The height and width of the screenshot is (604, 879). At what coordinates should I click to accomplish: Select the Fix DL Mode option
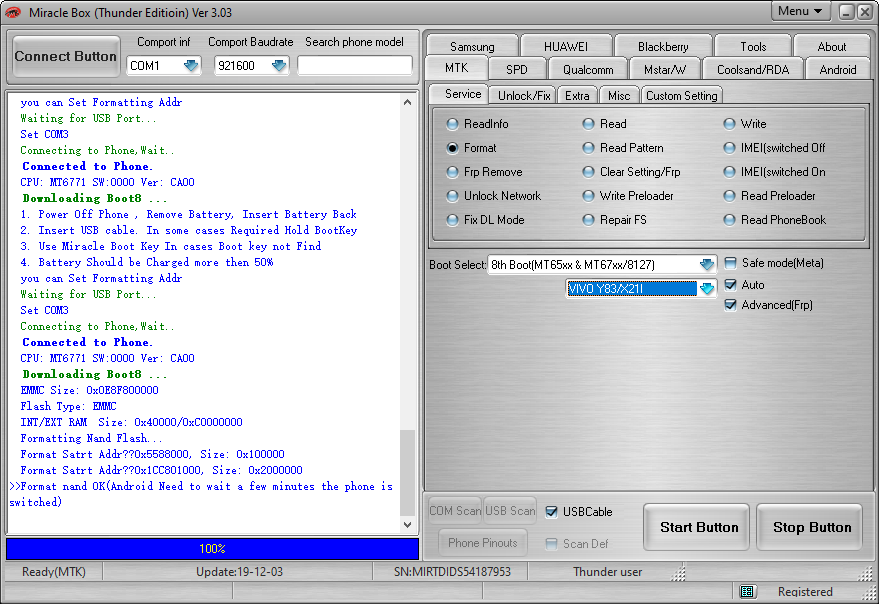(485, 220)
